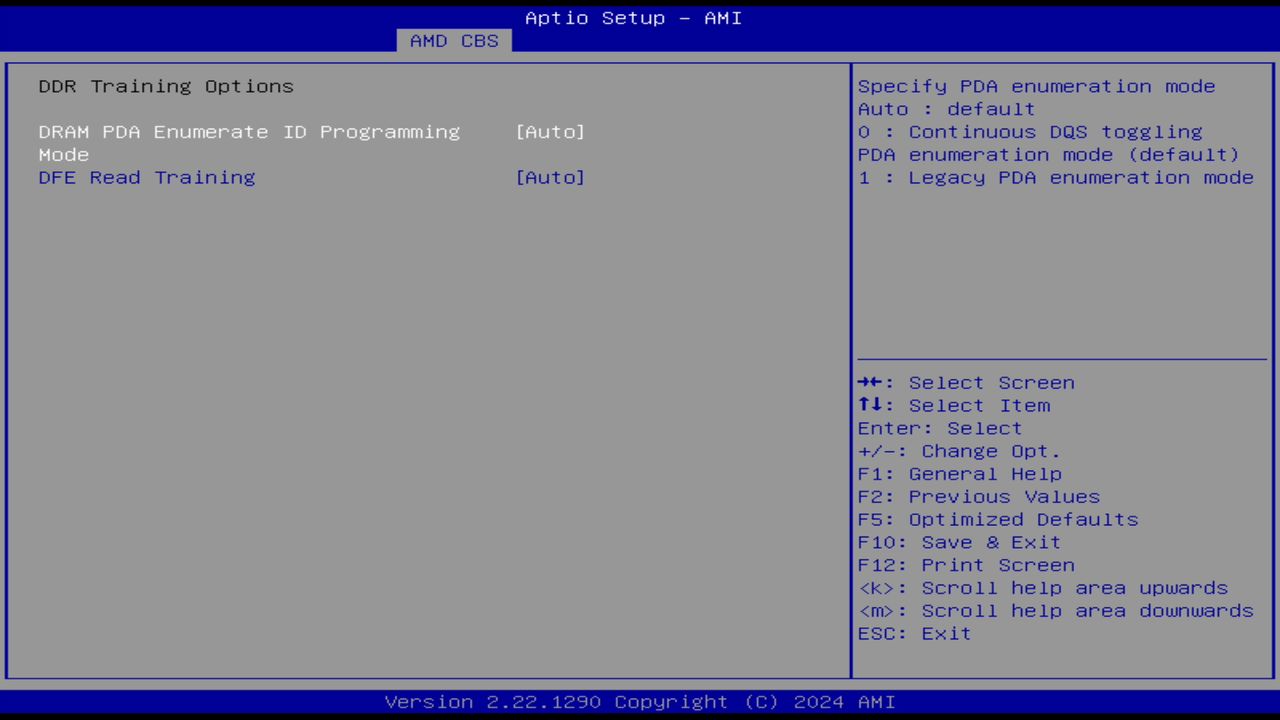The height and width of the screenshot is (720, 1280).
Task: Click the 'Enter: Select' key hint
Action: [940, 429]
